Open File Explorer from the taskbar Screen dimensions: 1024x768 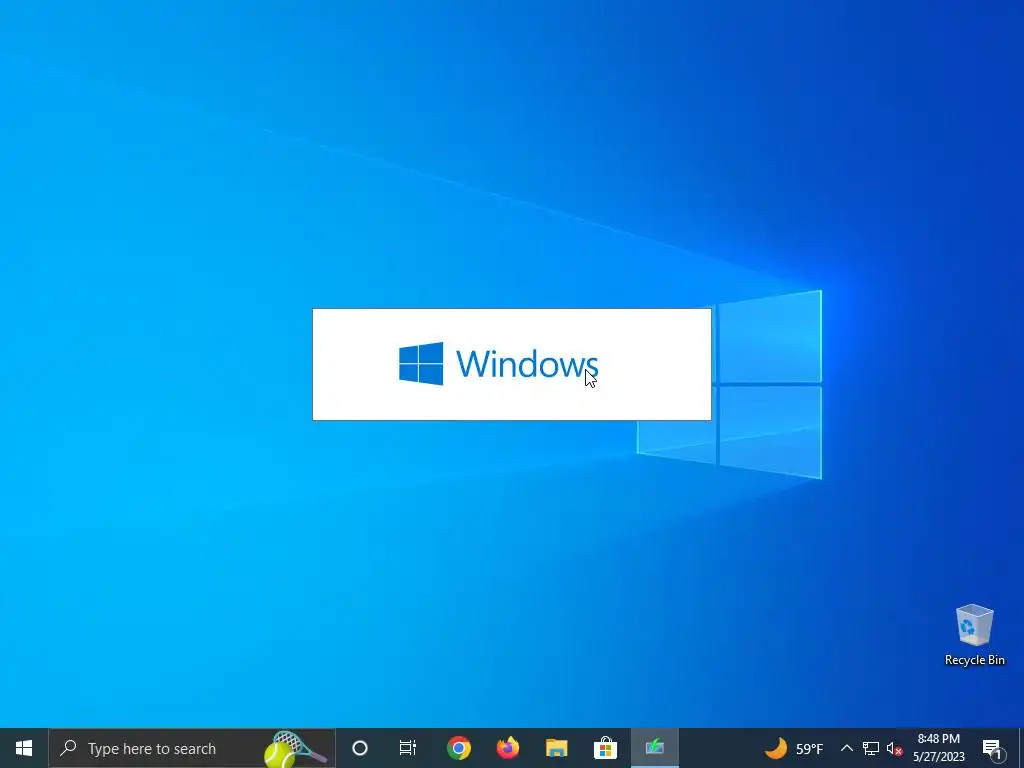pyautogui.click(x=556, y=748)
